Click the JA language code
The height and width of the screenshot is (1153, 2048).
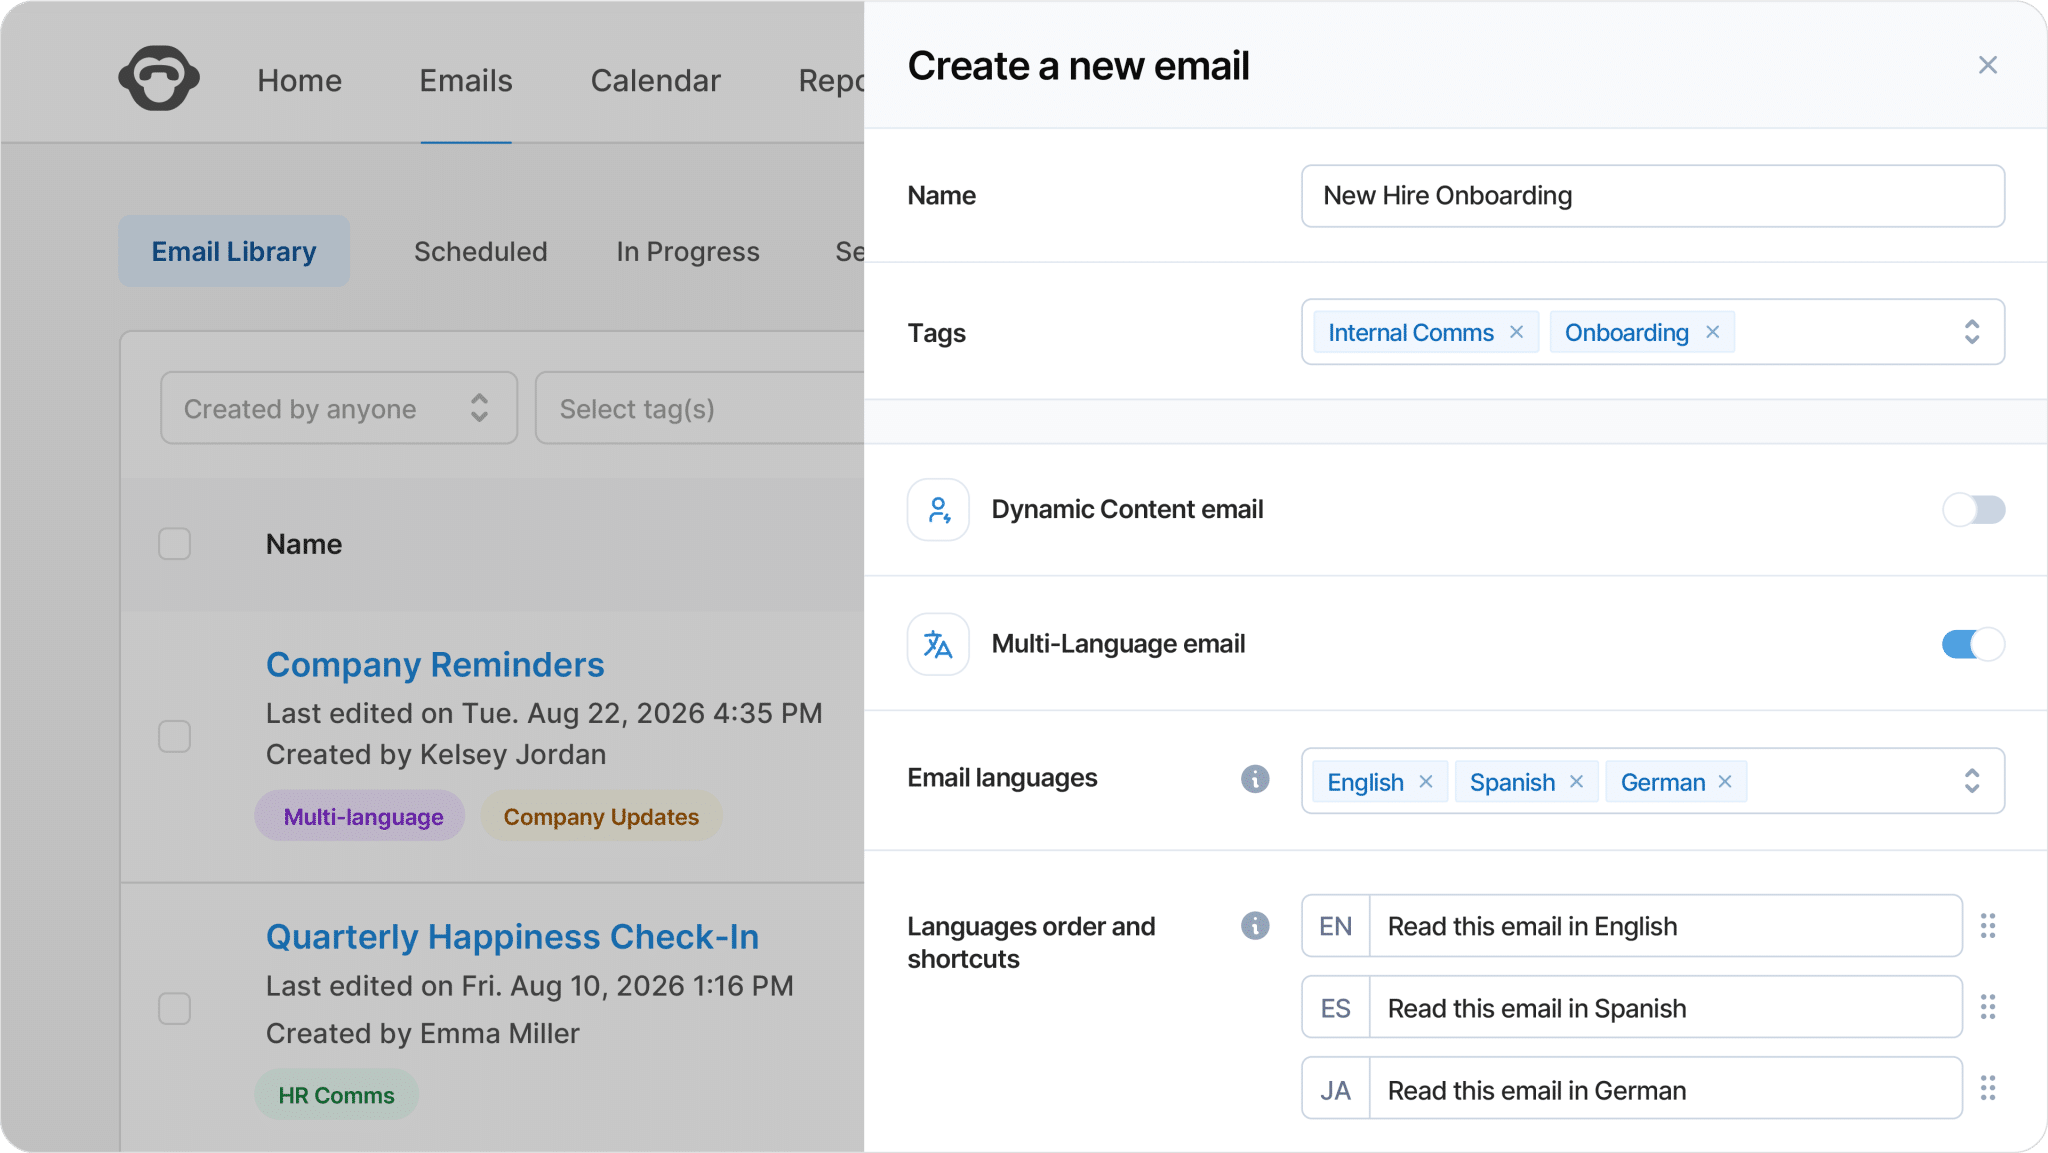[1336, 1088]
